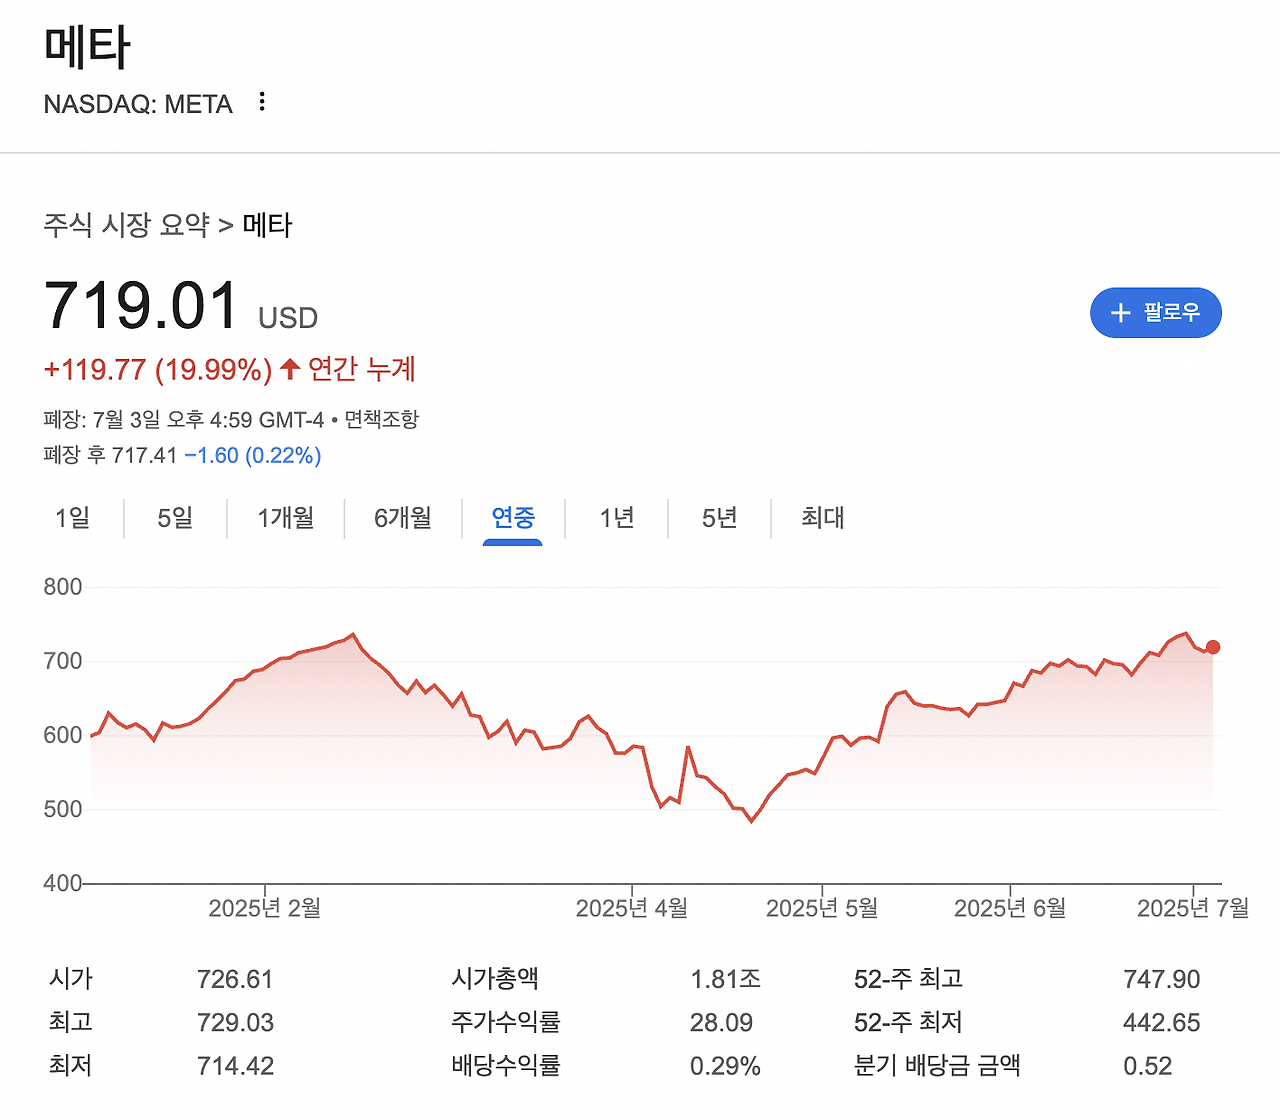Switch to the 5일 chart tab
The width and height of the screenshot is (1280, 1119).
[x=176, y=519]
